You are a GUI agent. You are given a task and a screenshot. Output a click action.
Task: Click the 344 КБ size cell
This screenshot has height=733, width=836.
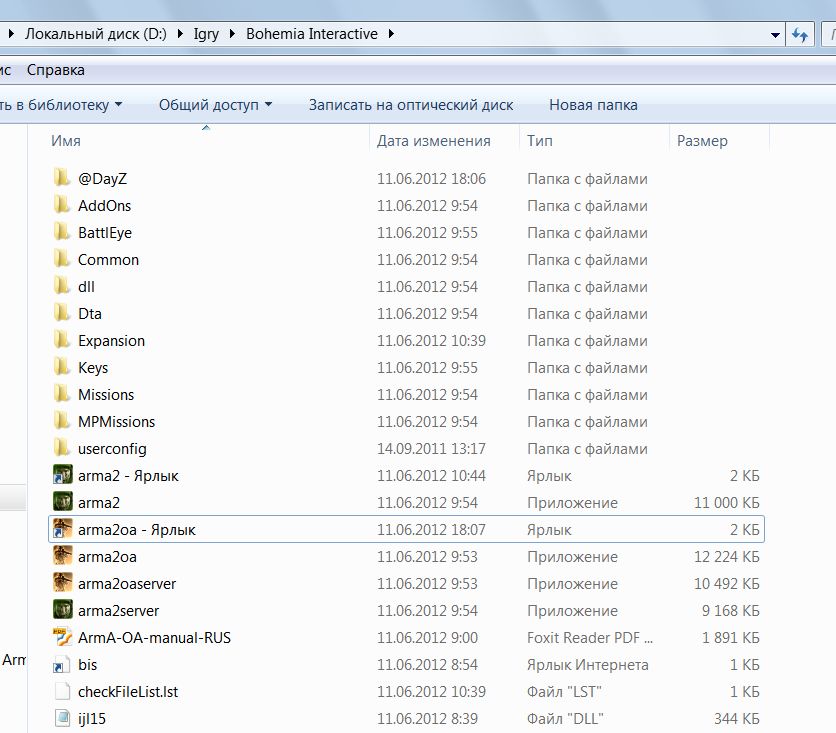pyautogui.click(x=736, y=719)
